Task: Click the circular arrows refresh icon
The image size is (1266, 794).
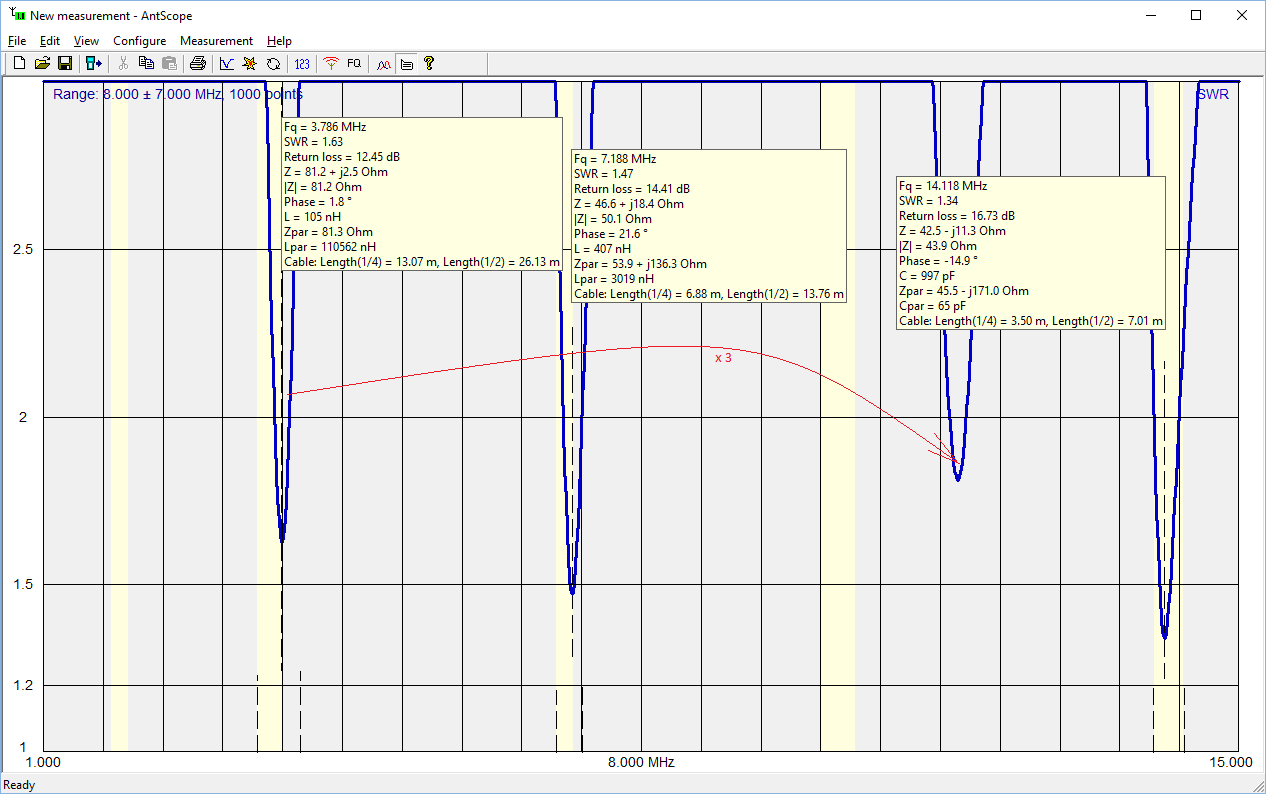Action: tap(272, 64)
